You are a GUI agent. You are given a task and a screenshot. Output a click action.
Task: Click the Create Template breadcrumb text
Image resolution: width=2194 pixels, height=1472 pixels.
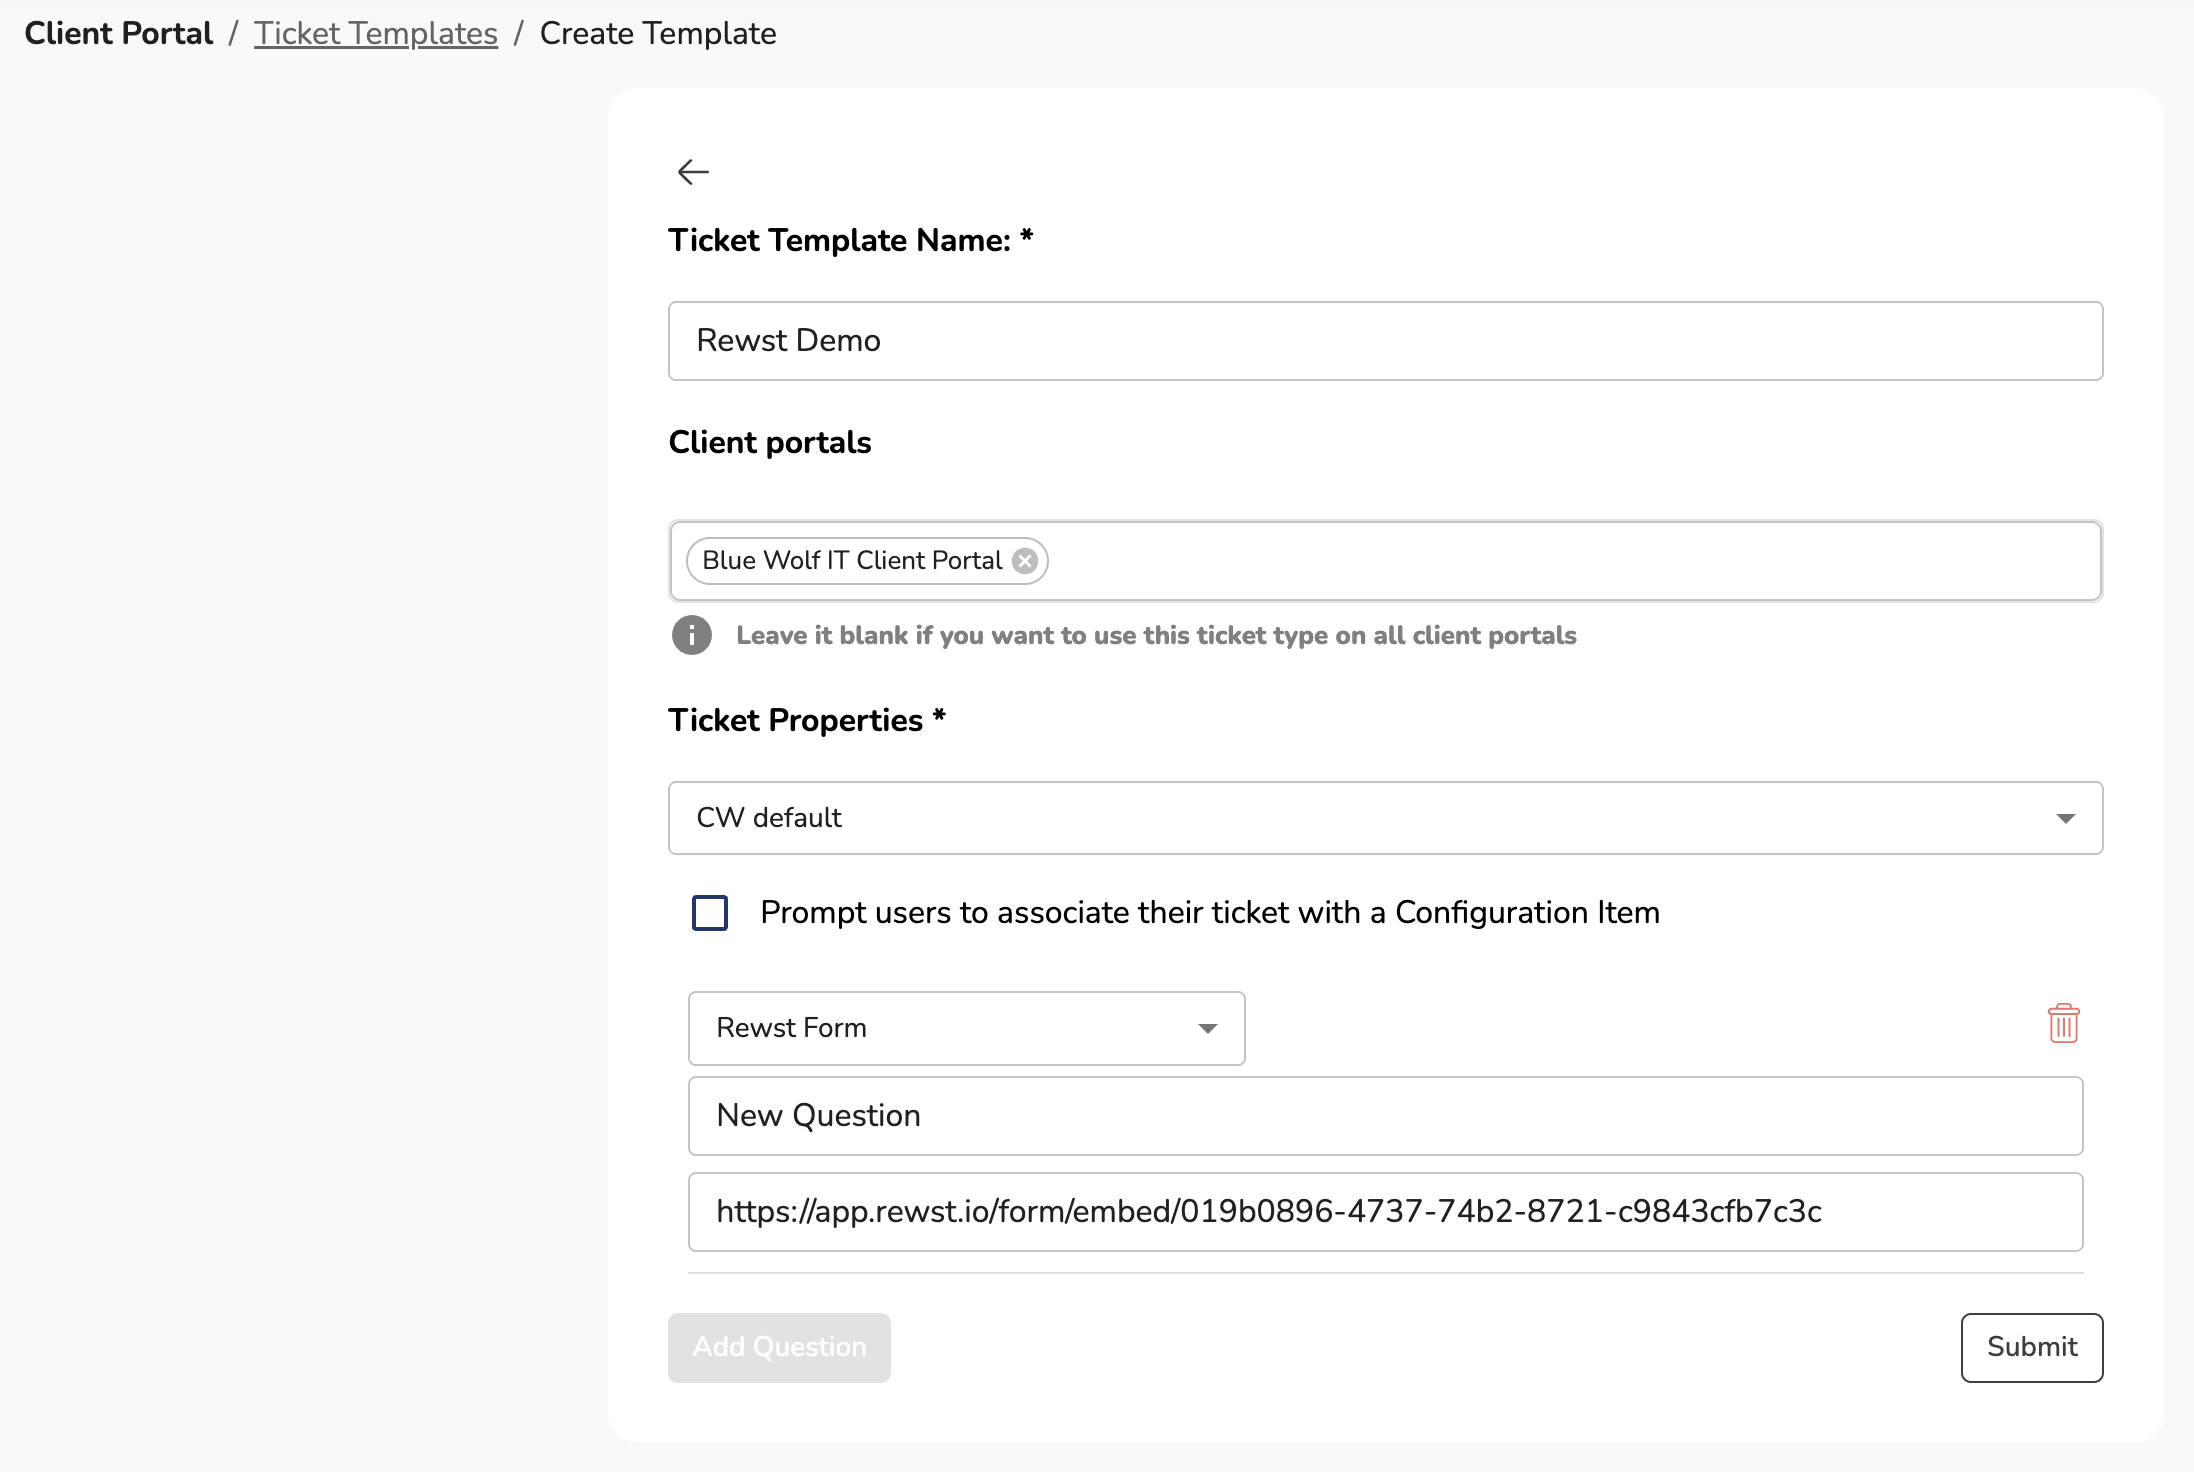pyautogui.click(x=657, y=34)
